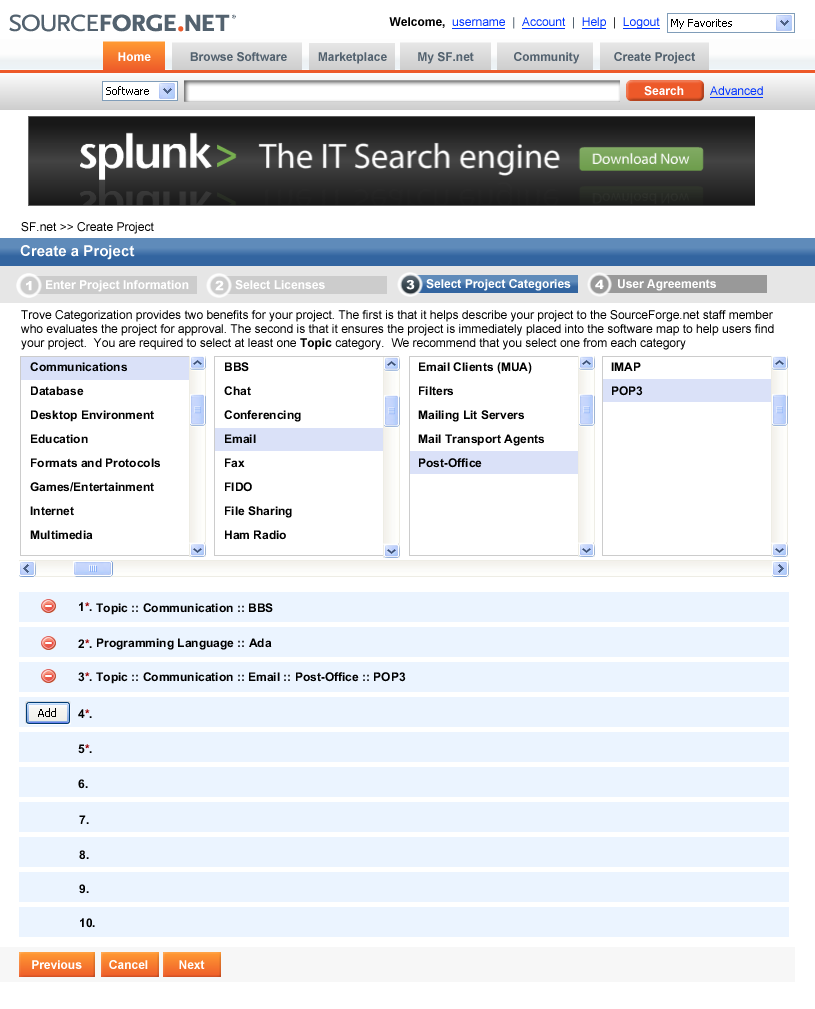Select File Sharing subcategory
The width and height of the screenshot is (815, 1009).
click(x=299, y=511)
